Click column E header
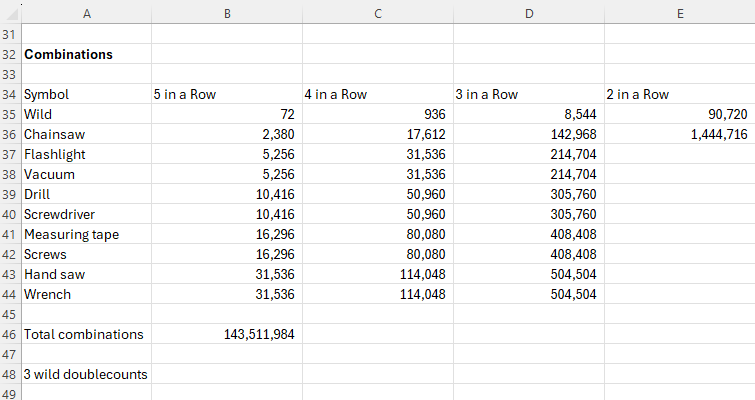Viewport: 755px width, 400px height. click(x=679, y=13)
